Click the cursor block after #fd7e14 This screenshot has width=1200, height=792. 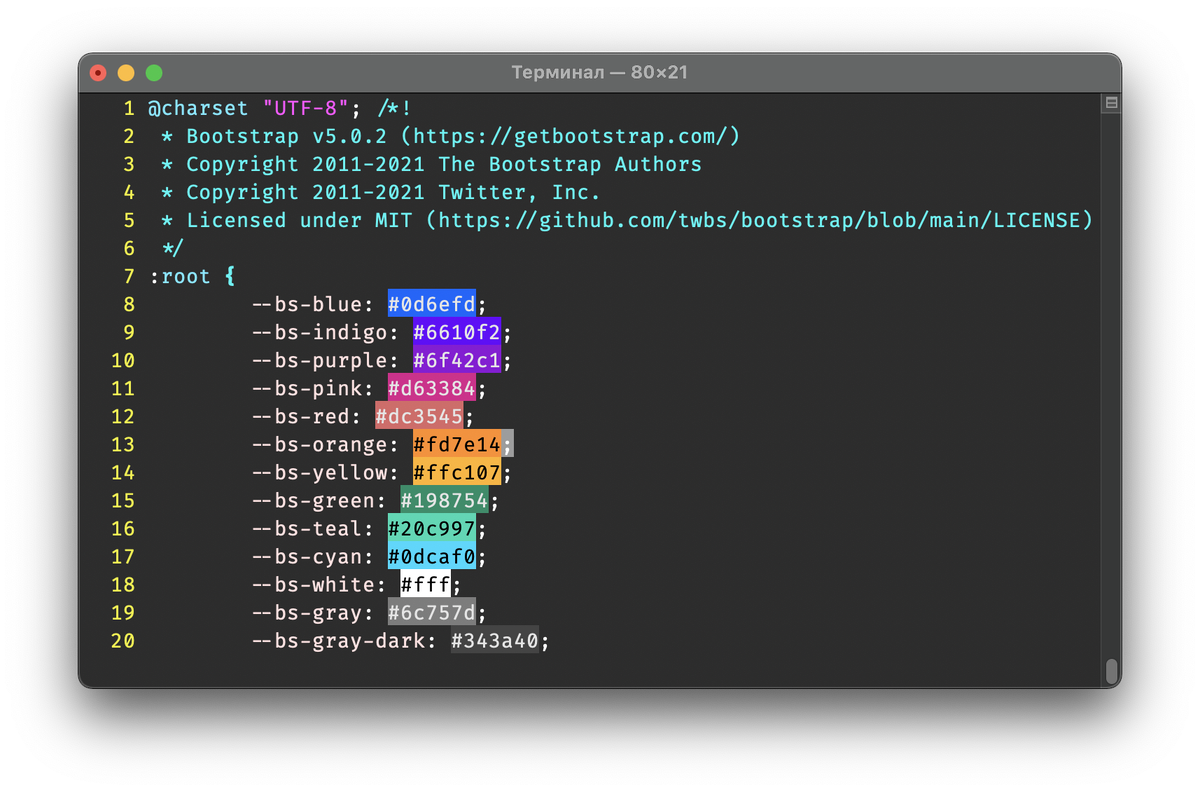(x=507, y=444)
